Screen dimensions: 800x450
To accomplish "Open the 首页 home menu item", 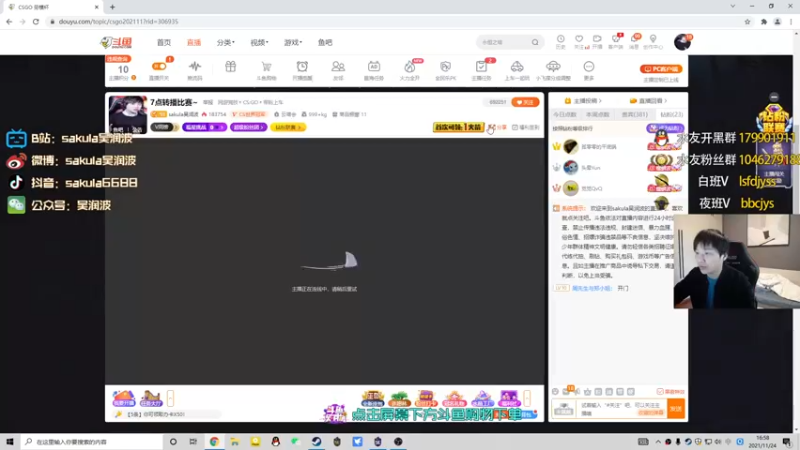I will click(x=164, y=42).
